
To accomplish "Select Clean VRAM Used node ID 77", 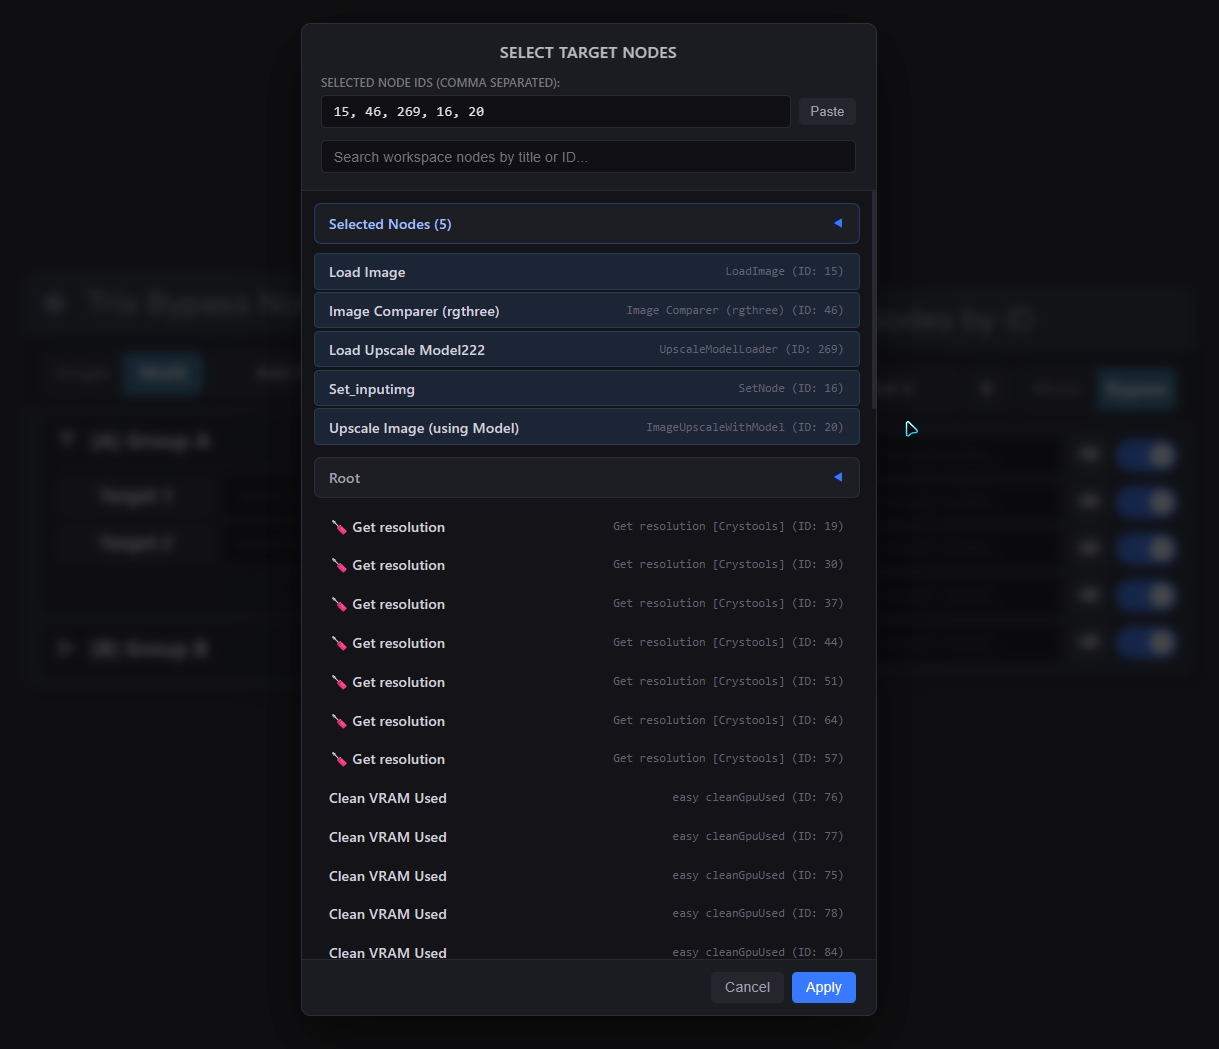I will pyautogui.click(x=587, y=837).
